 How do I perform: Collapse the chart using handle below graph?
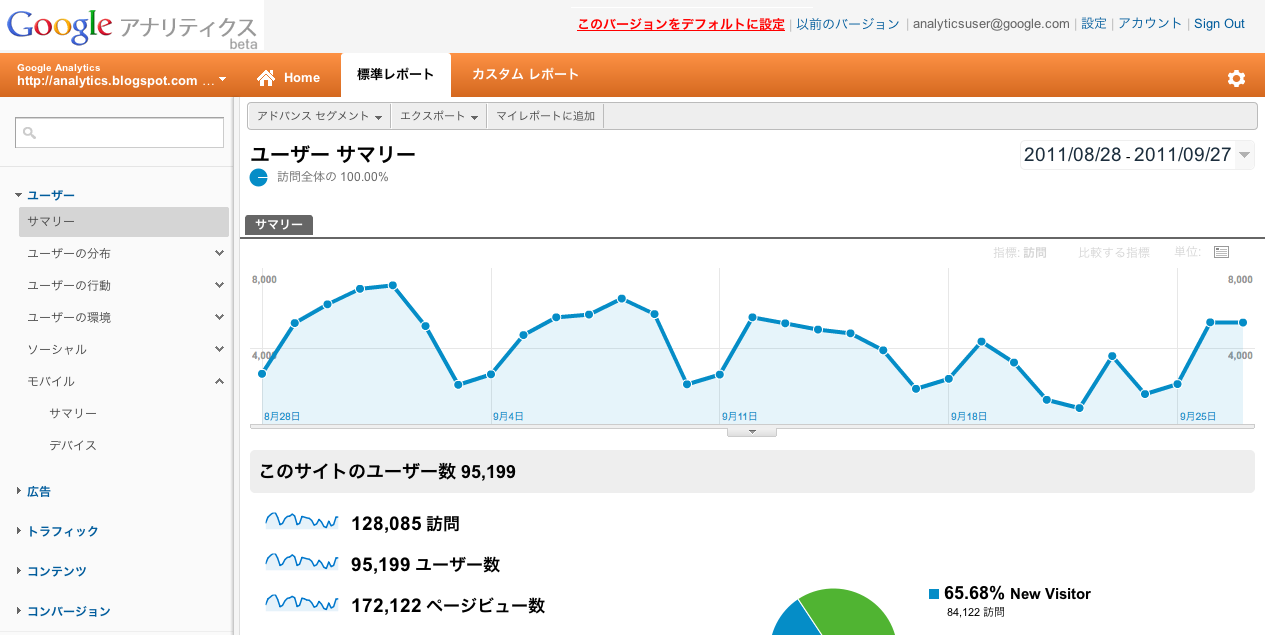[x=752, y=432]
